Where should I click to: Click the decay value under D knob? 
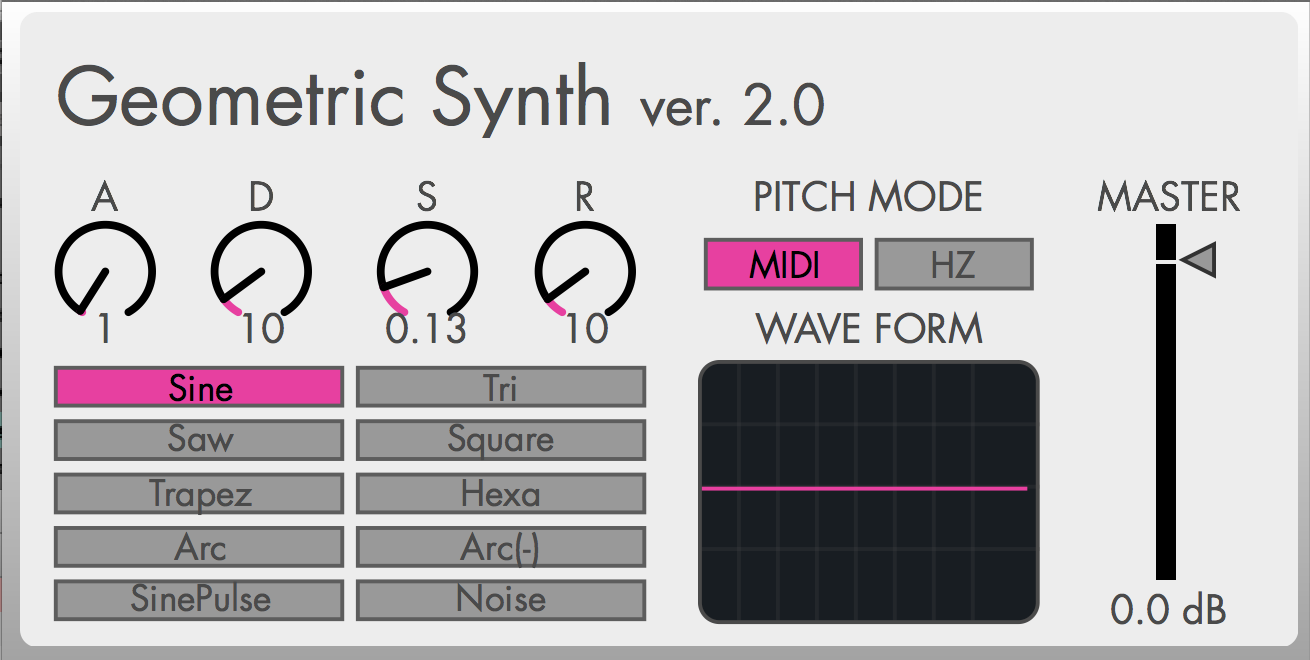click(263, 330)
